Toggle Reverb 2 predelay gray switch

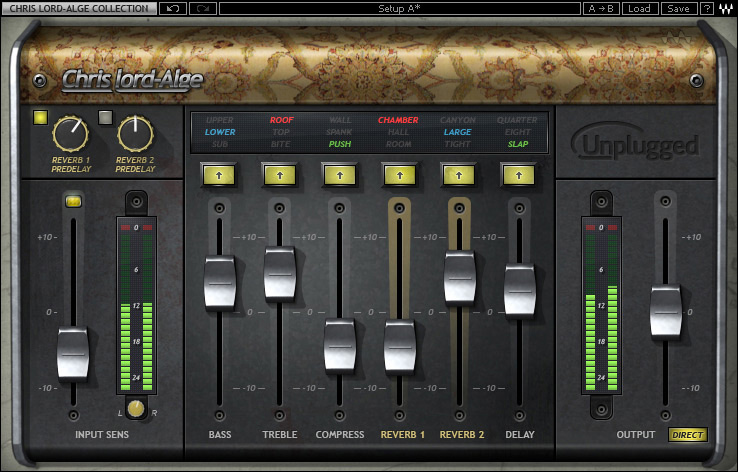(105, 117)
